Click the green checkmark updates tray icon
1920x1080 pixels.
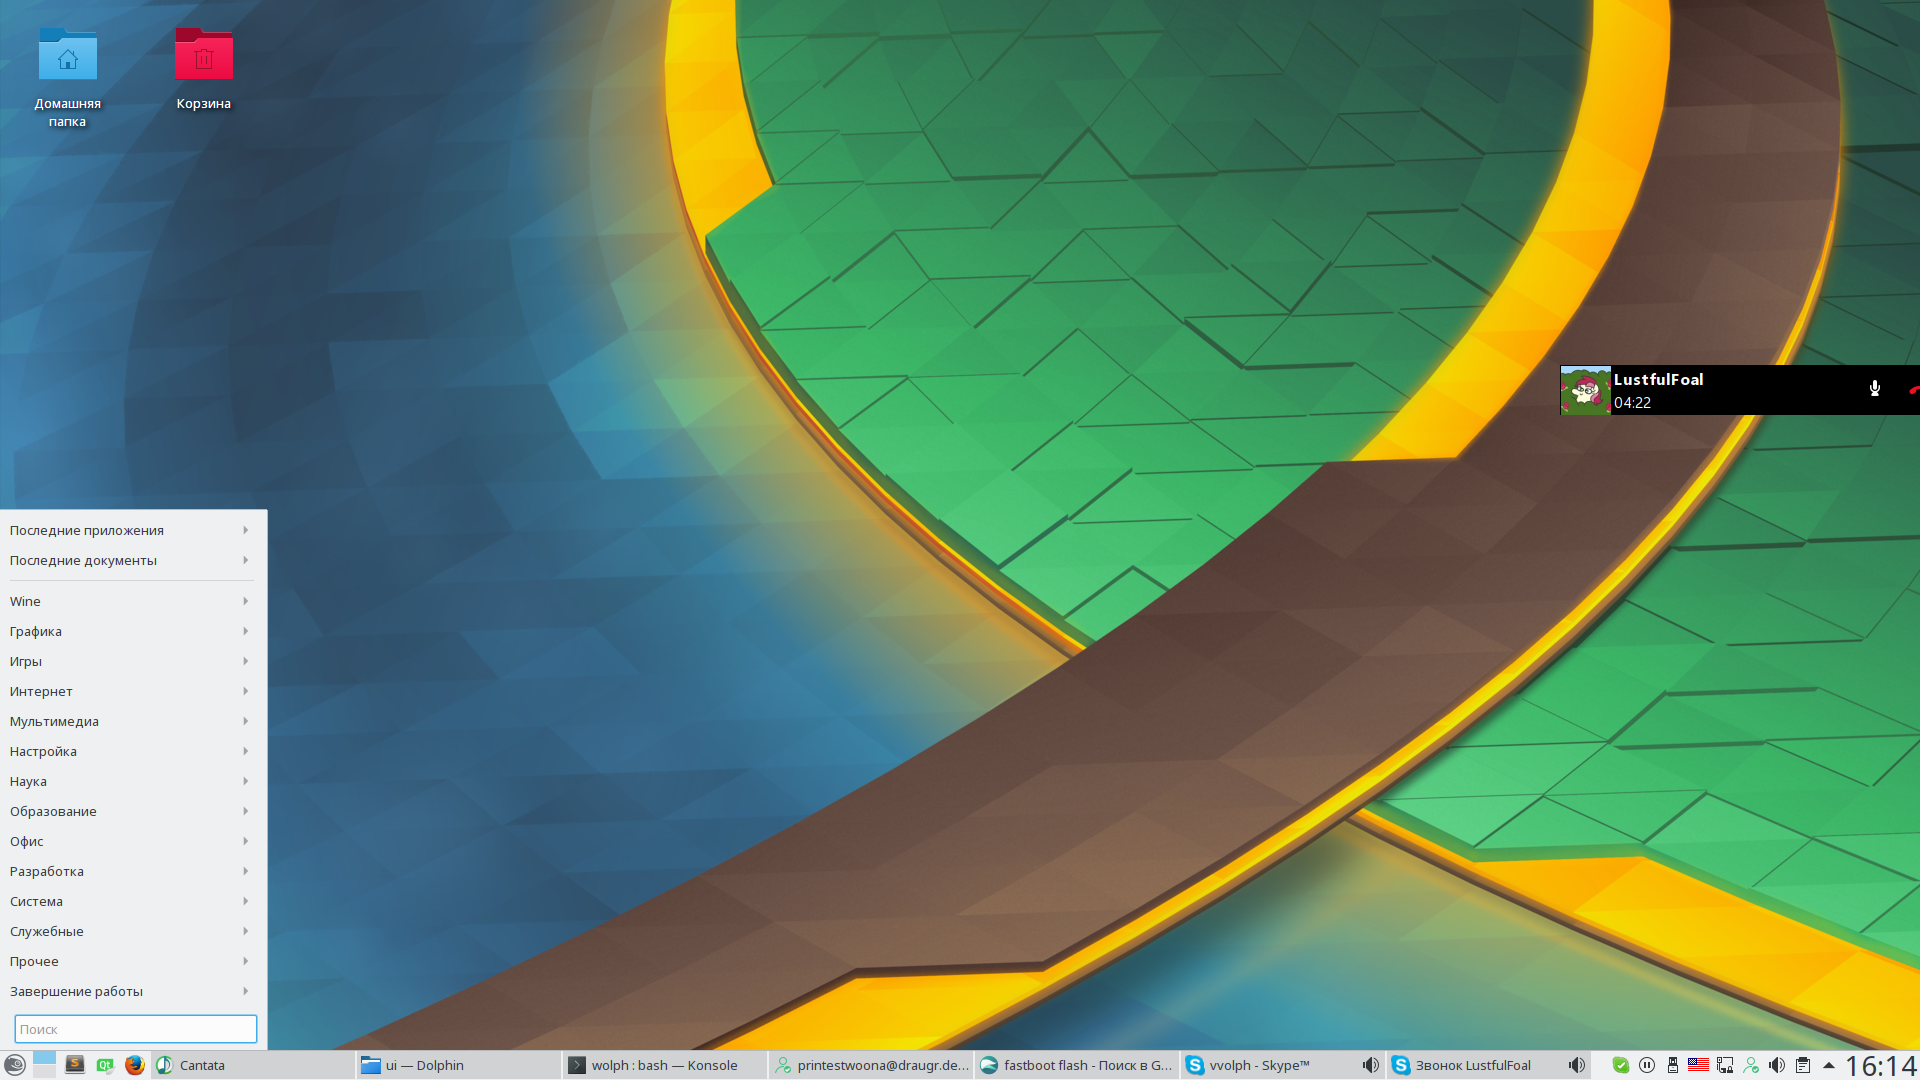pos(1621,1065)
